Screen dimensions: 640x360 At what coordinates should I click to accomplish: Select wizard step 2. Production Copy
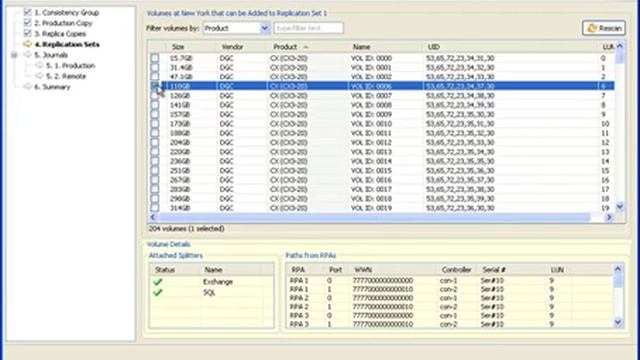click(x=63, y=23)
